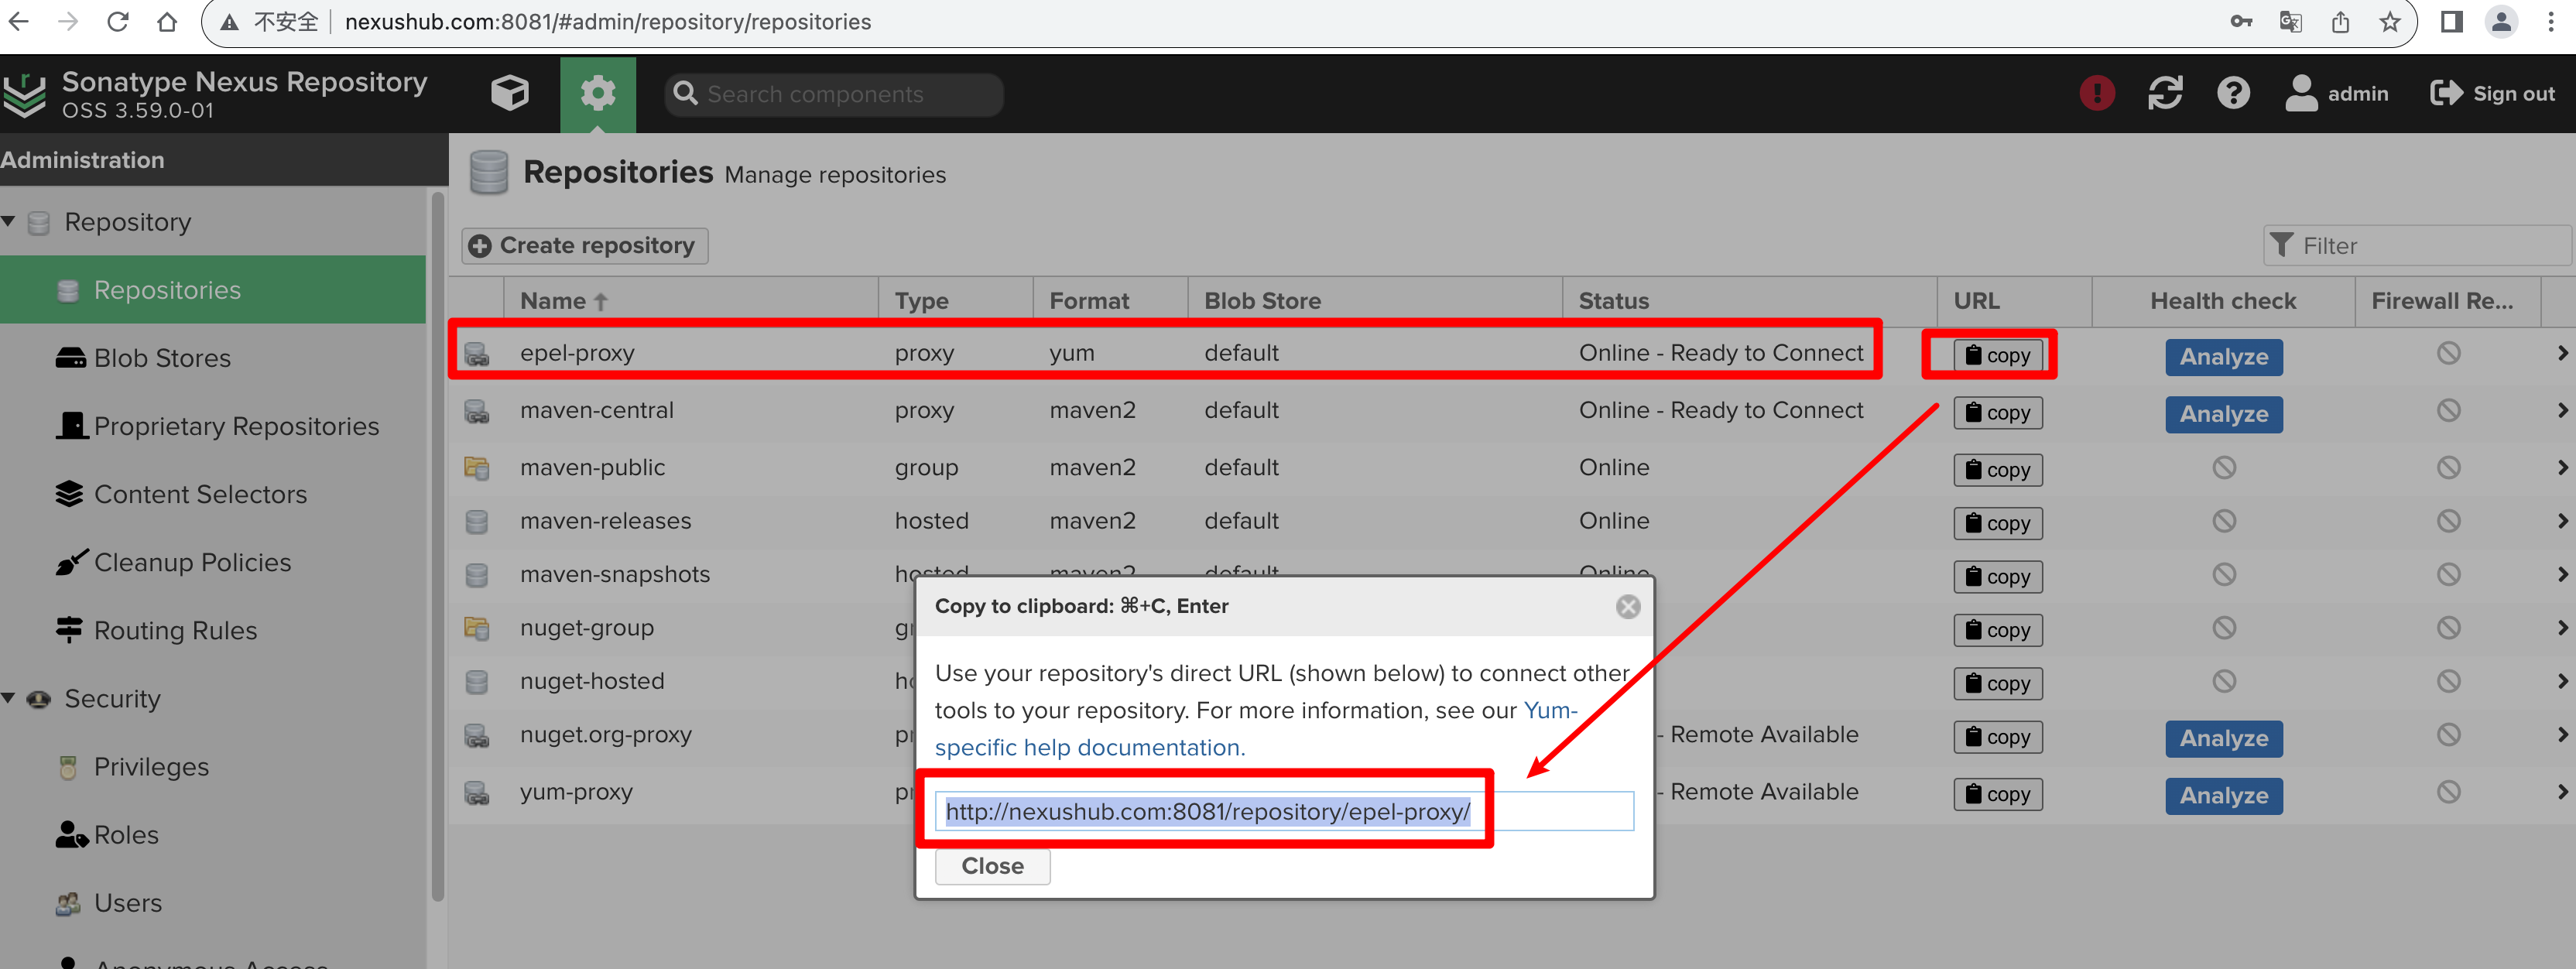The image size is (2576, 969).
Task: Reload the browser page
Action: pos(118,22)
